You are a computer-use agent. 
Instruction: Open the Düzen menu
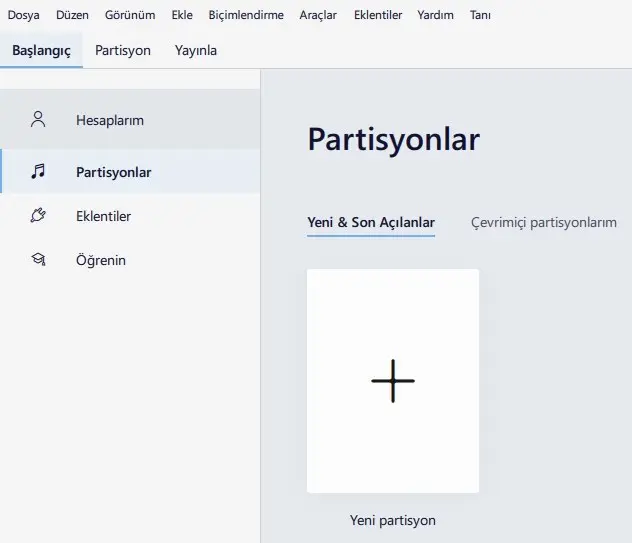point(72,15)
